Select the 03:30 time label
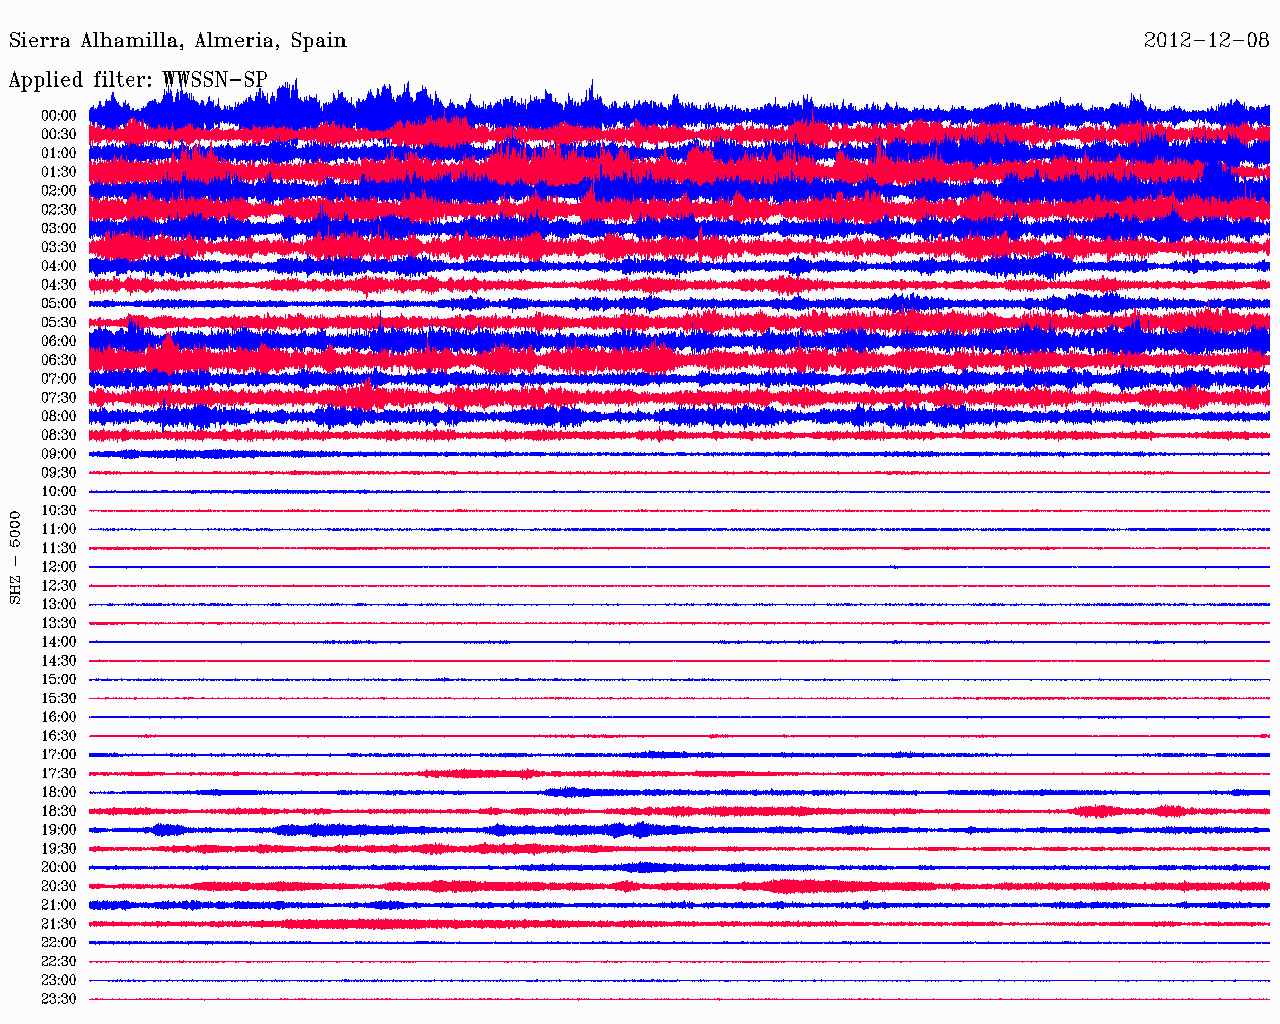Screen dimensions: 1280x1024 point(59,248)
